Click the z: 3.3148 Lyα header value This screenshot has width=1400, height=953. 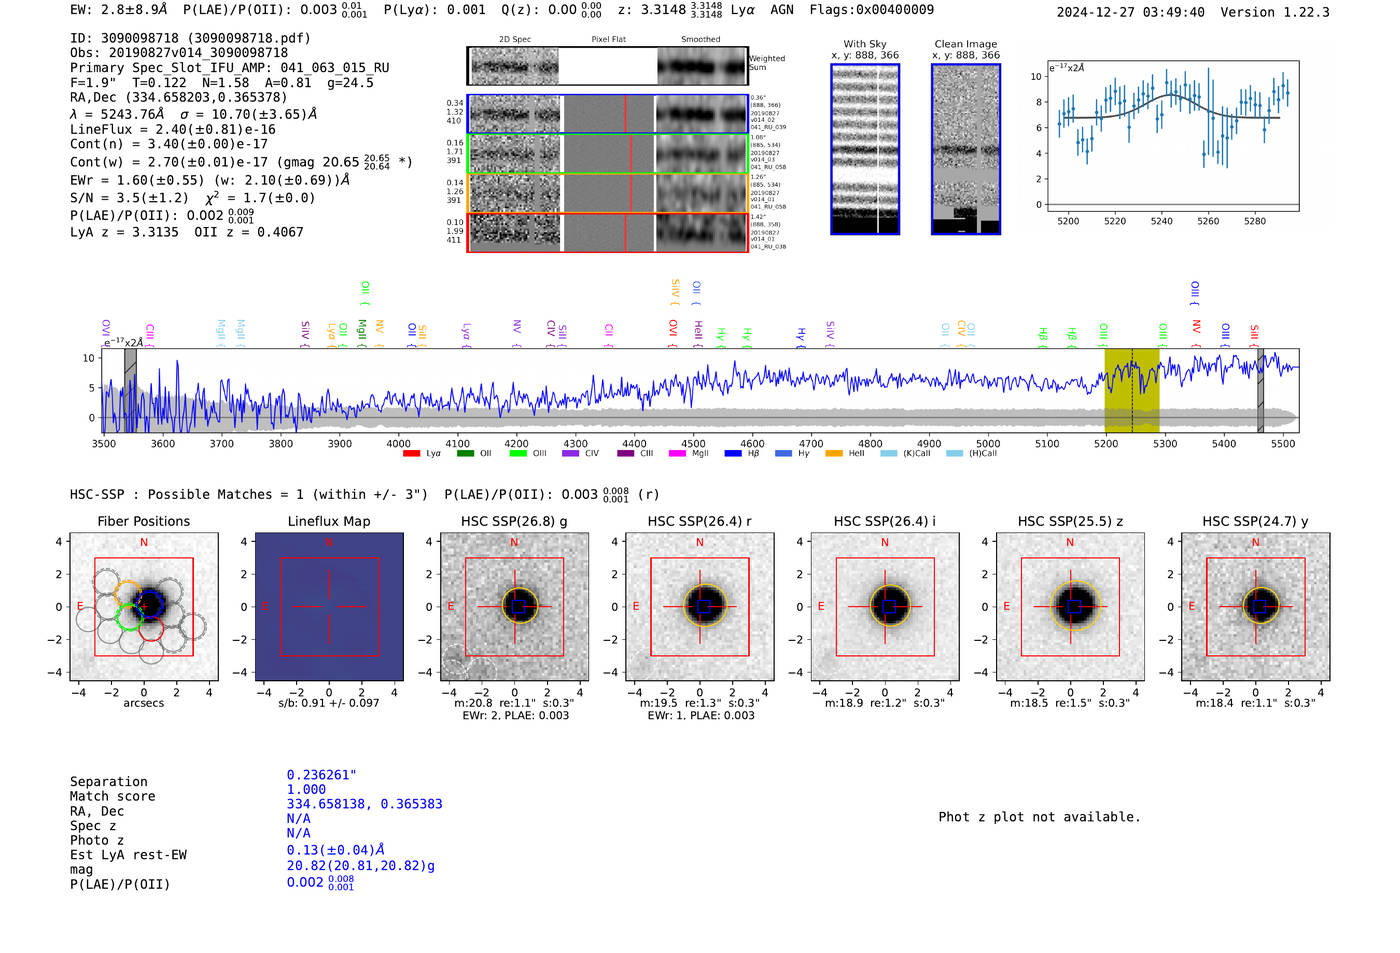tap(686, 10)
